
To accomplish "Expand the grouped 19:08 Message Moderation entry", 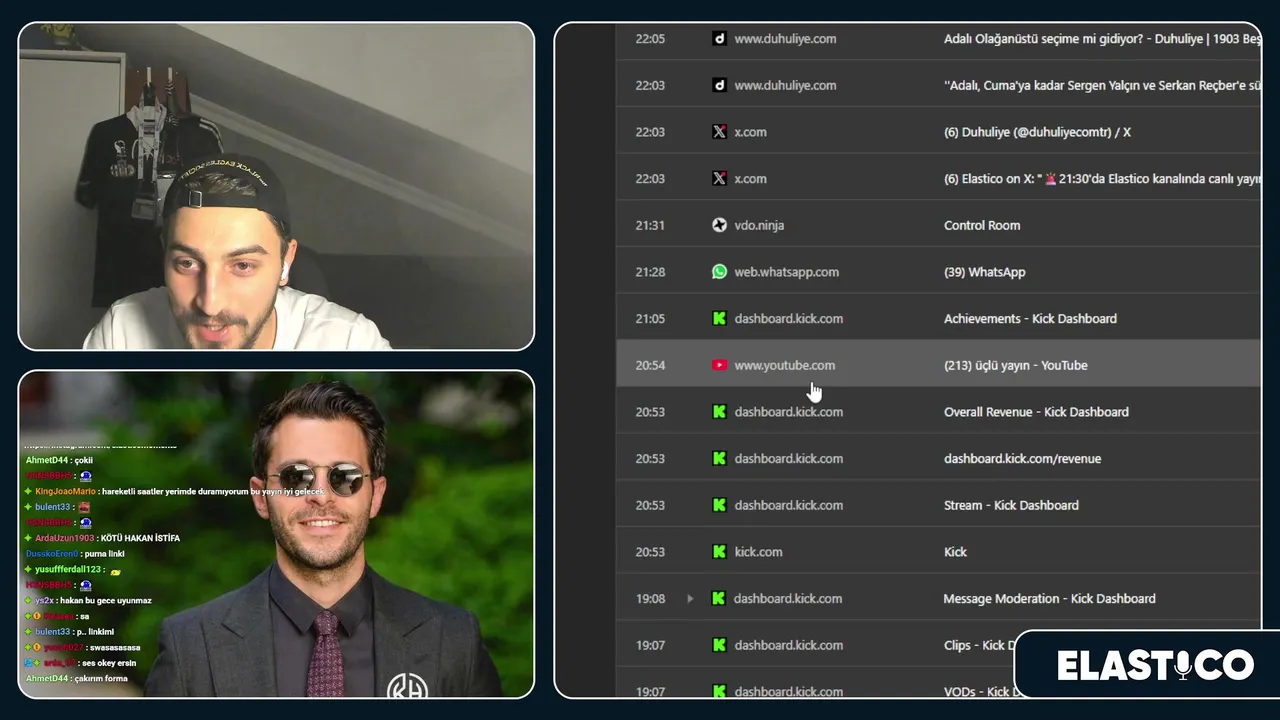I will pos(690,599).
